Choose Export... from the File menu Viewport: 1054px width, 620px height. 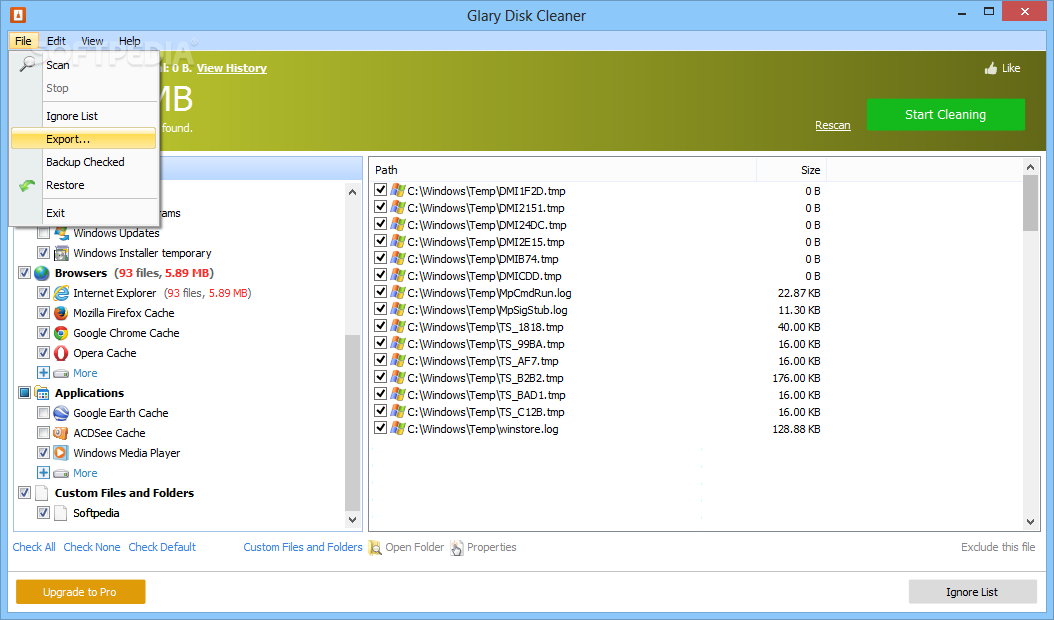point(83,139)
